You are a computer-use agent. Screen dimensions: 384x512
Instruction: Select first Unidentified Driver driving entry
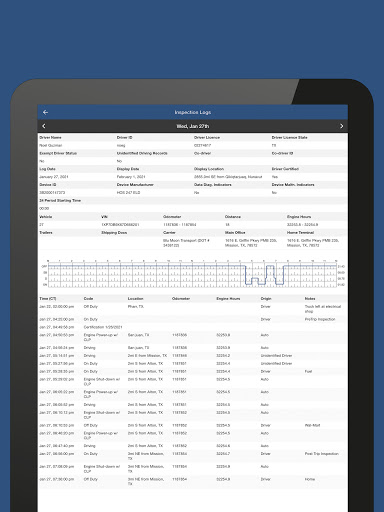pyautogui.click(x=193, y=355)
